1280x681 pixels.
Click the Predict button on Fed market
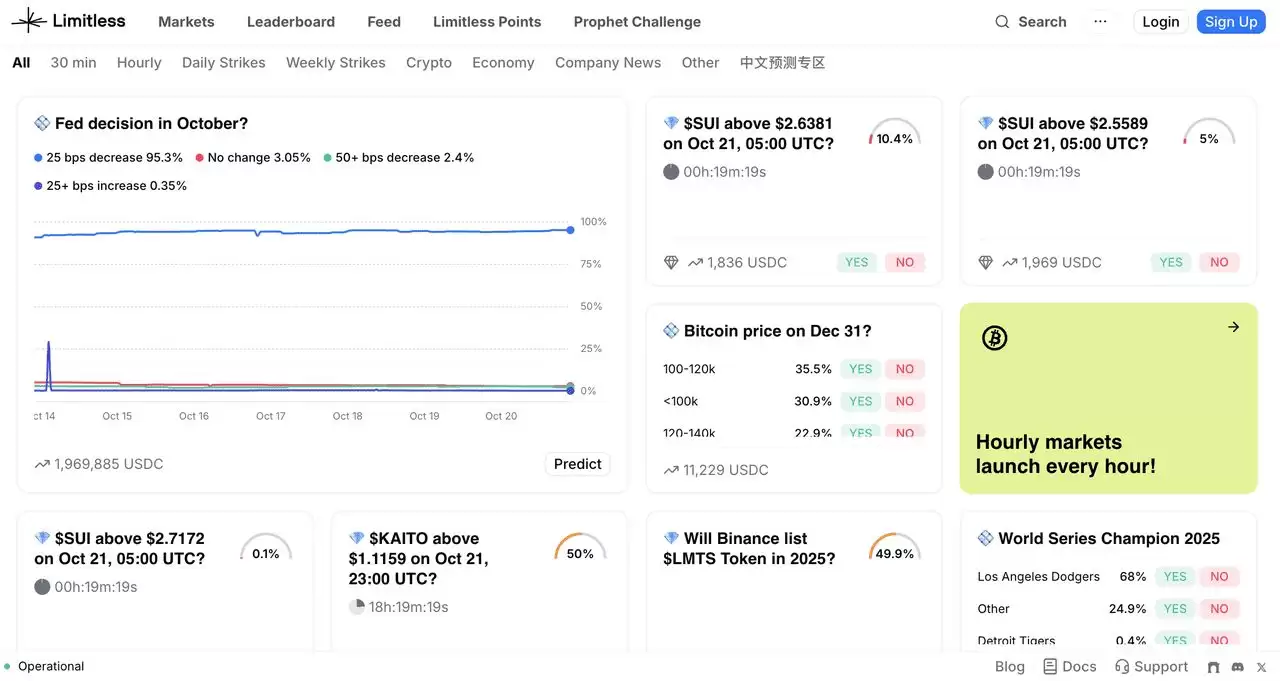(x=578, y=463)
